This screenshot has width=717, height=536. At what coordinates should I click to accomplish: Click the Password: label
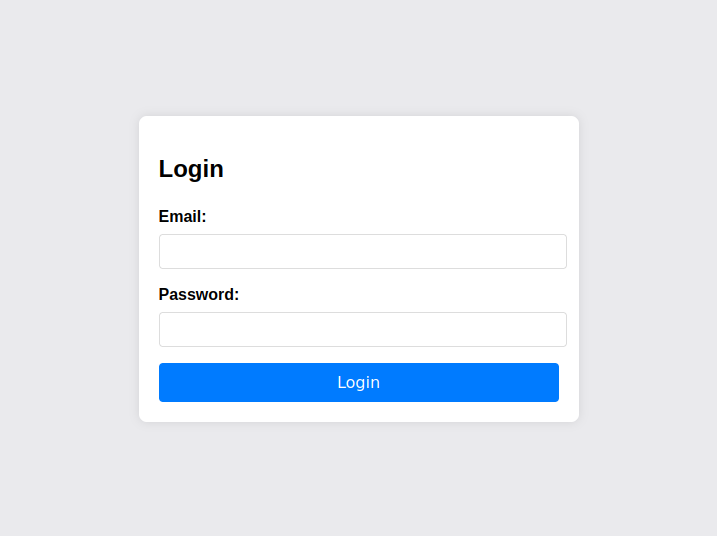pos(199,294)
